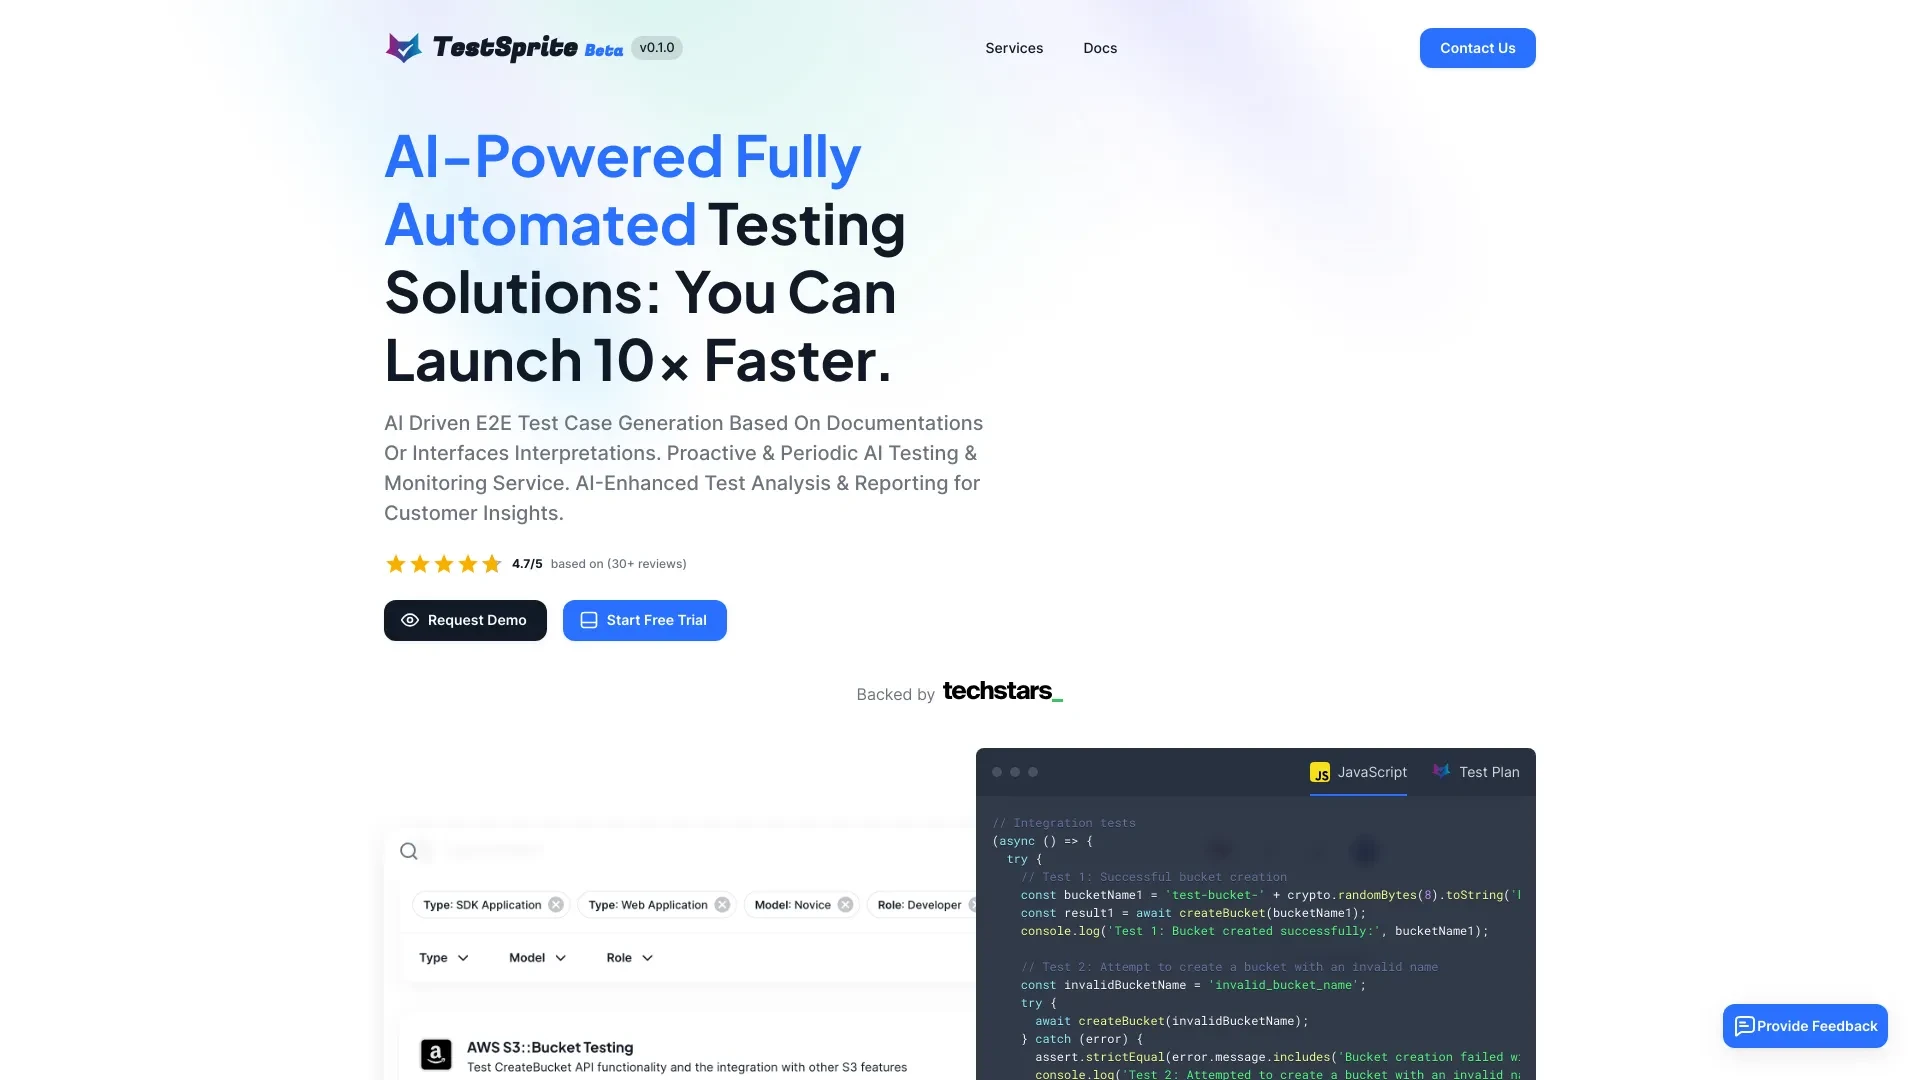Click the Amazon AWS S3 bucket icon
The image size is (1920, 1080).
click(x=435, y=1055)
